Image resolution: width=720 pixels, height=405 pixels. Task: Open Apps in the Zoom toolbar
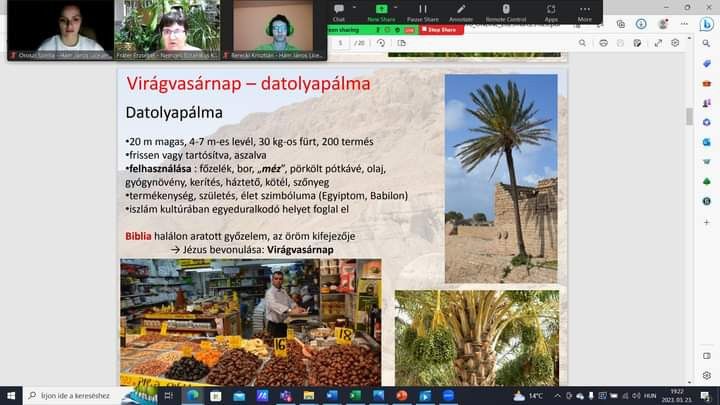point(551,11)
